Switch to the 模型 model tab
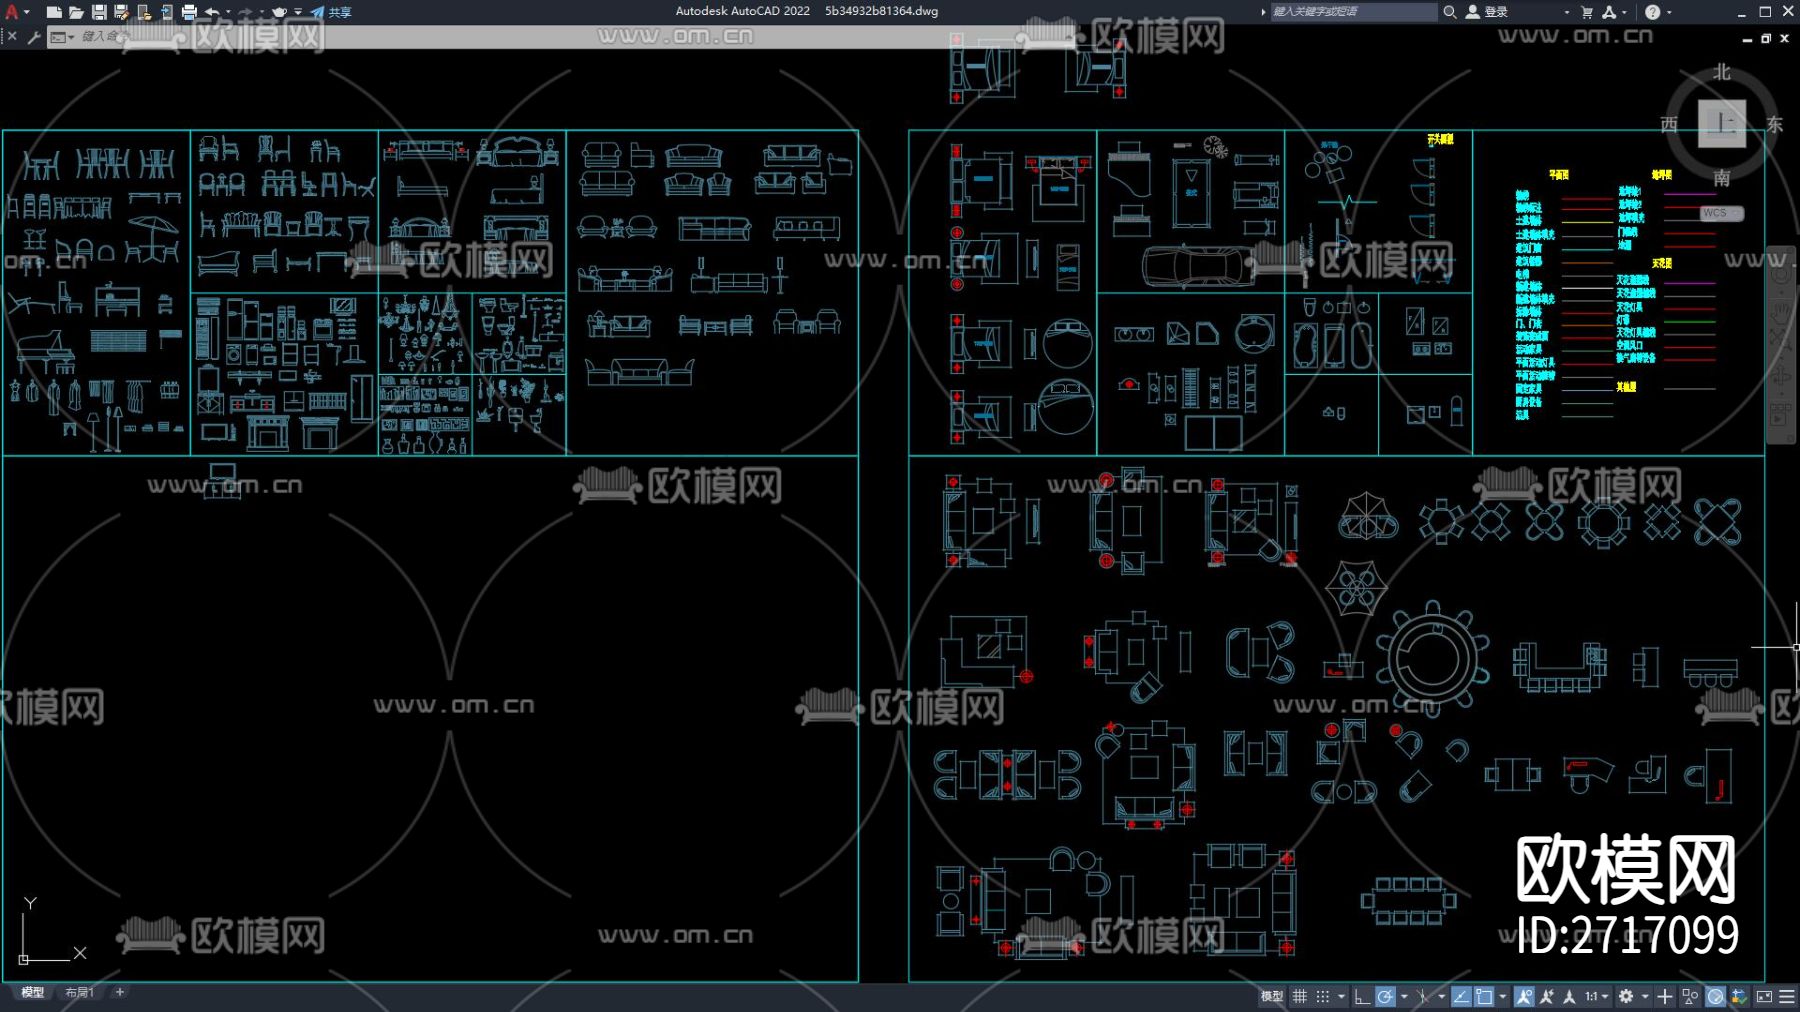 33,992
